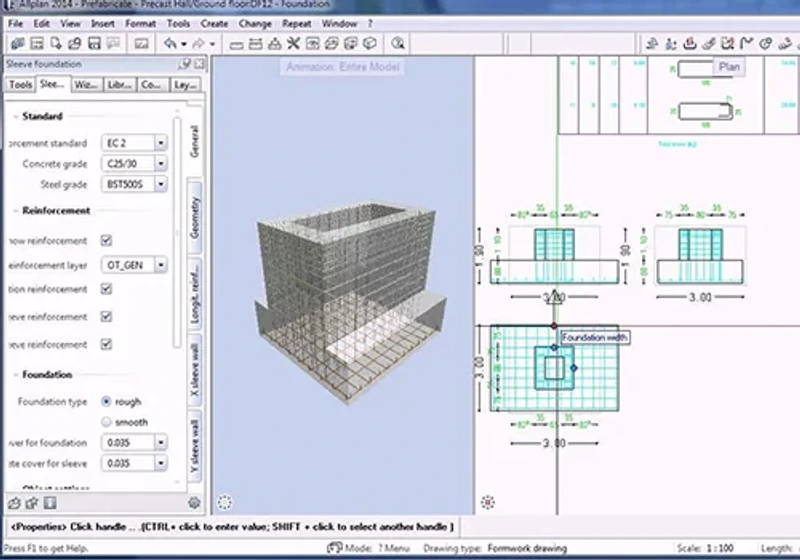The width and height of the screenshot is (800, 560).
Task: Click the Animation: Entire Model viewport label
Action: coord(342,67)
